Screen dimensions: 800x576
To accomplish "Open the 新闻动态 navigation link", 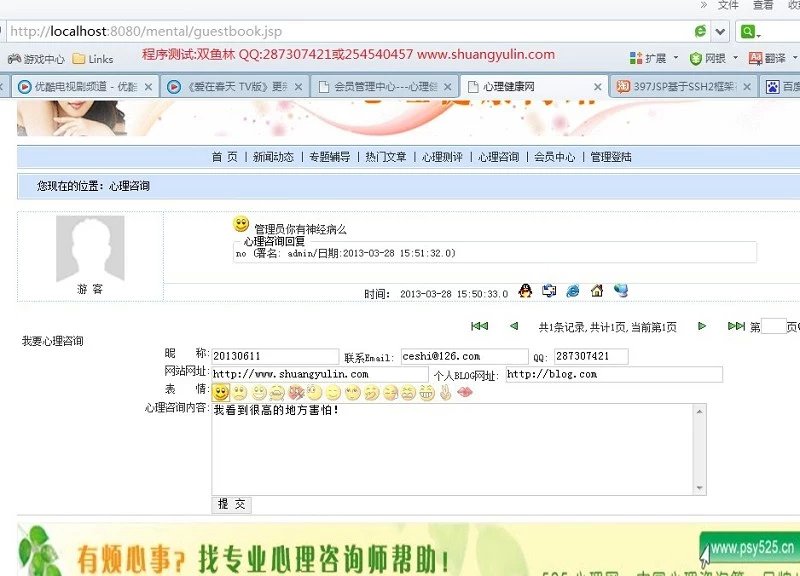I will tap(273, 157).
